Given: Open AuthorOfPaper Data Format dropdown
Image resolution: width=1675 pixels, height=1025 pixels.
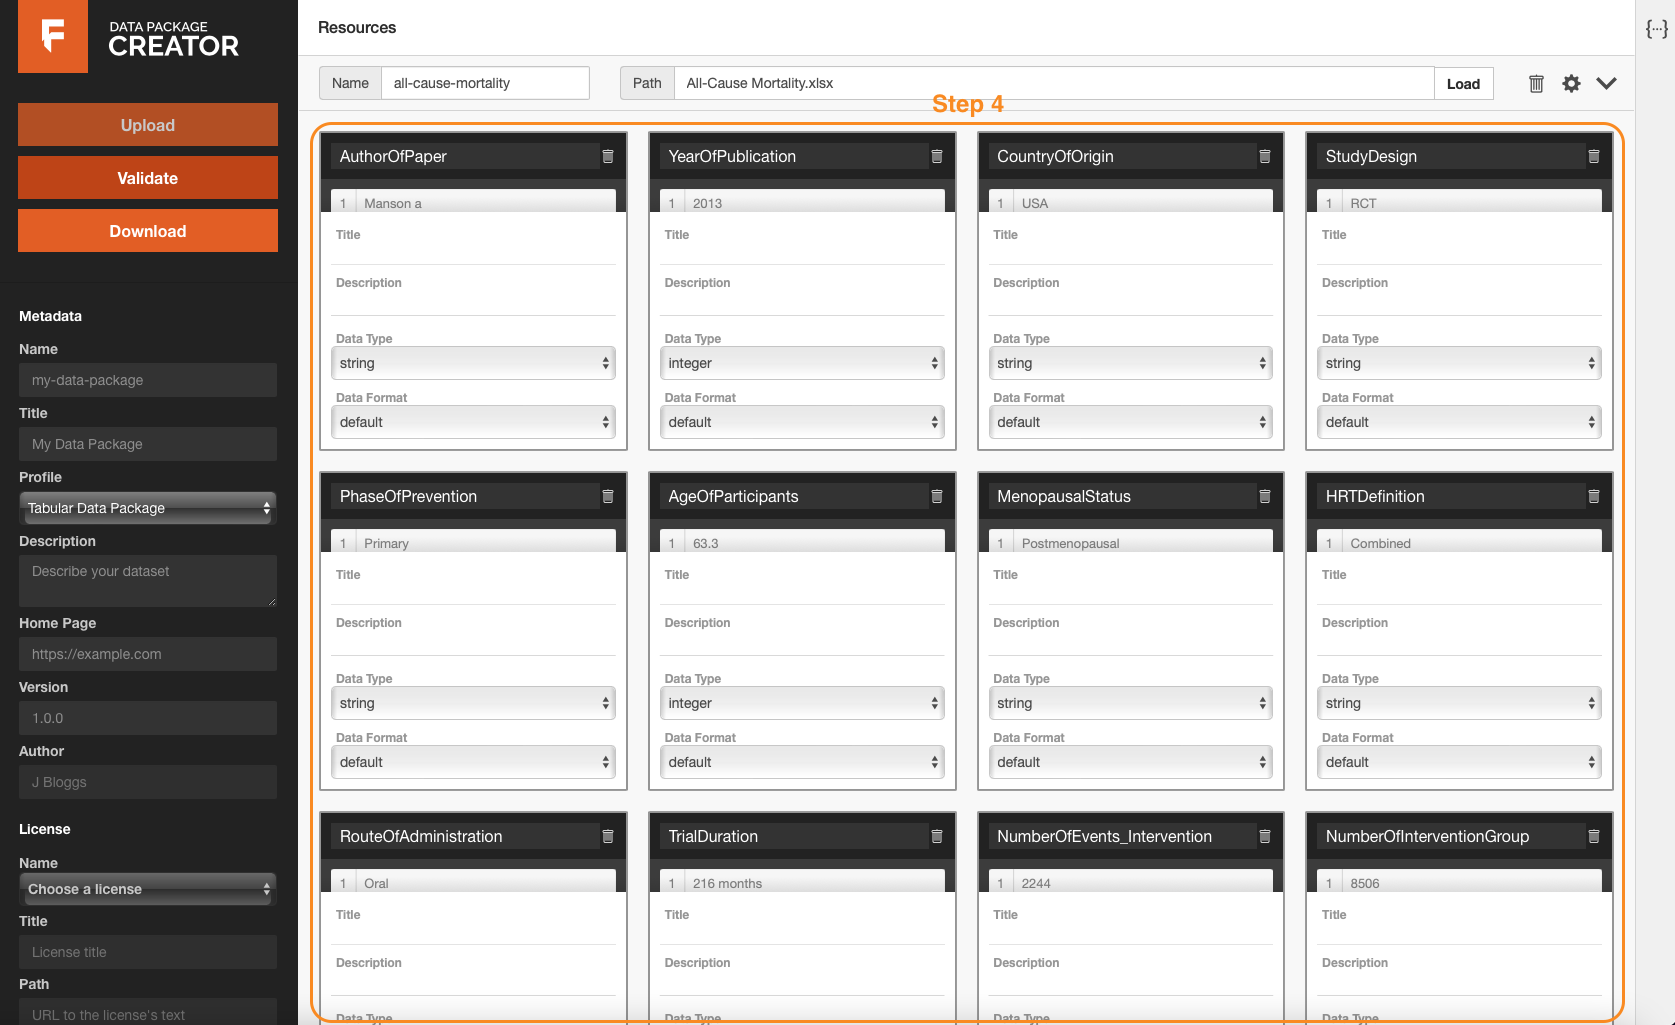Looking at the screenshot, I should 473,422.
